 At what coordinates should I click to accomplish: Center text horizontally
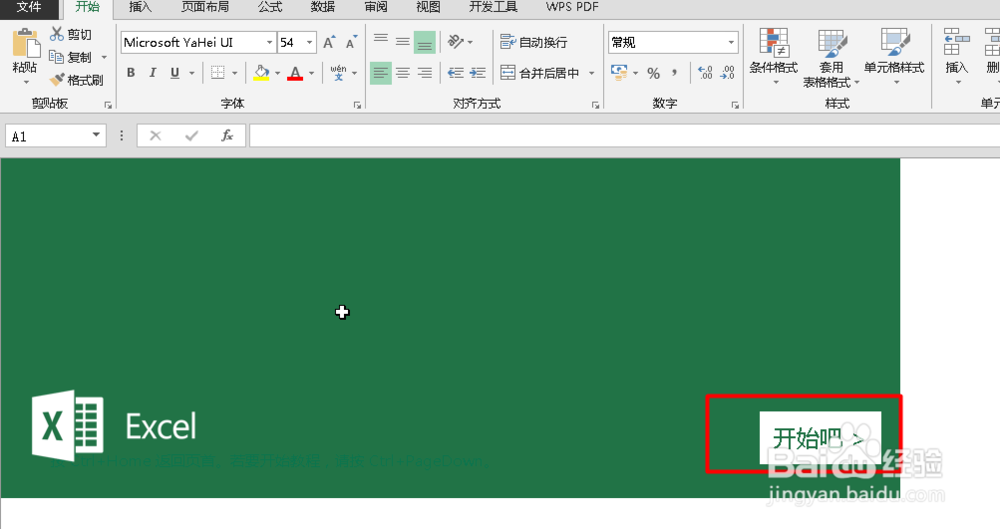402,73
